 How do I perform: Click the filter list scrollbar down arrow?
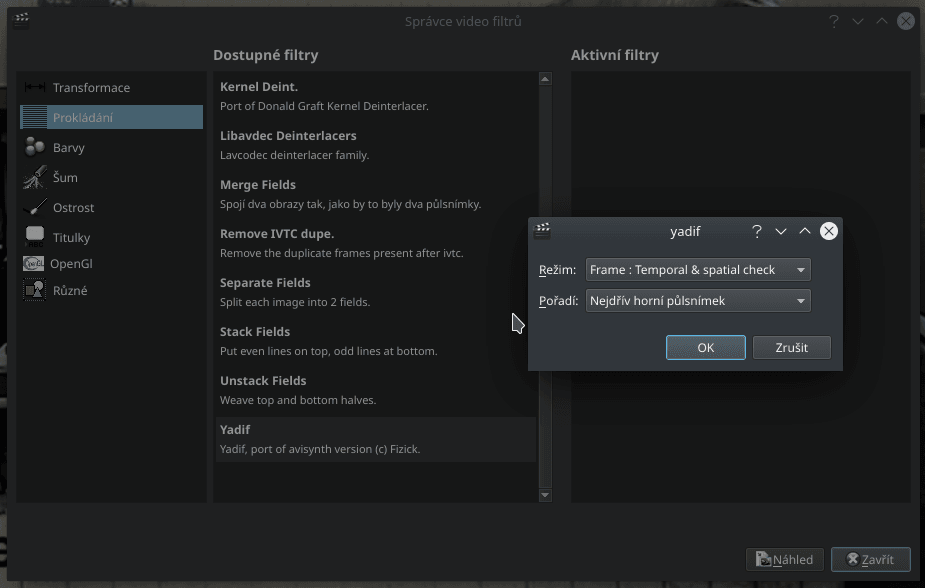(x=544, y=494)
